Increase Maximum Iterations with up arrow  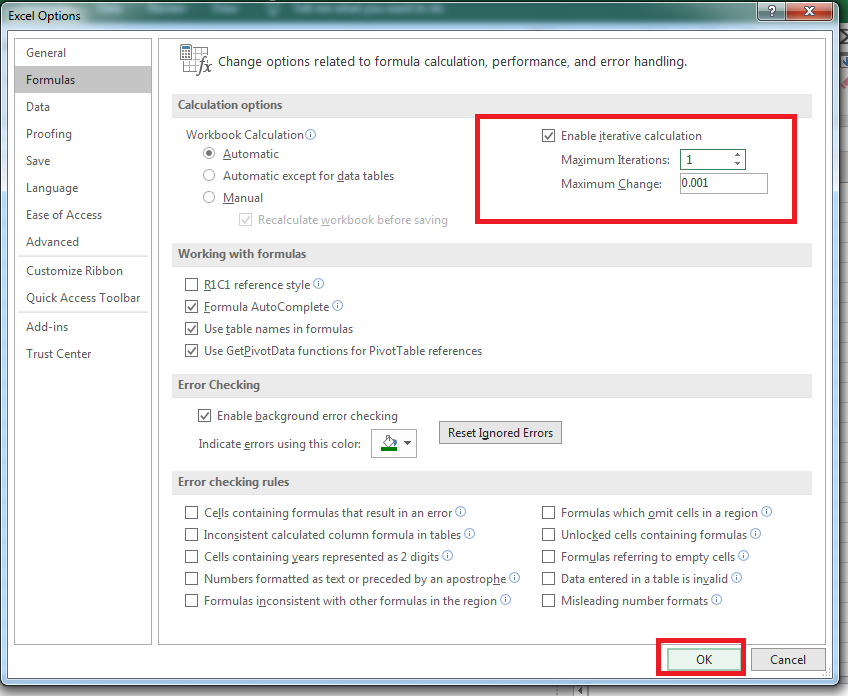pyautogui.click(x=738, y=155)
